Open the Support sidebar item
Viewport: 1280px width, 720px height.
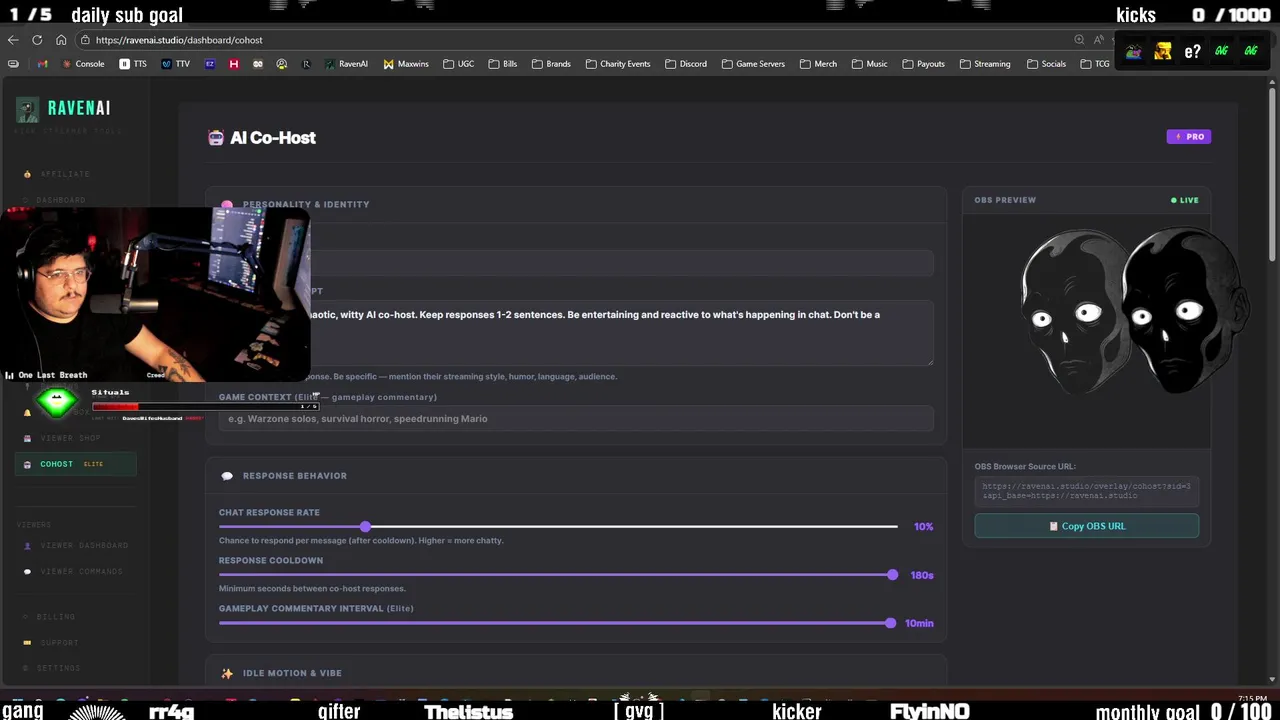[59, 643]
